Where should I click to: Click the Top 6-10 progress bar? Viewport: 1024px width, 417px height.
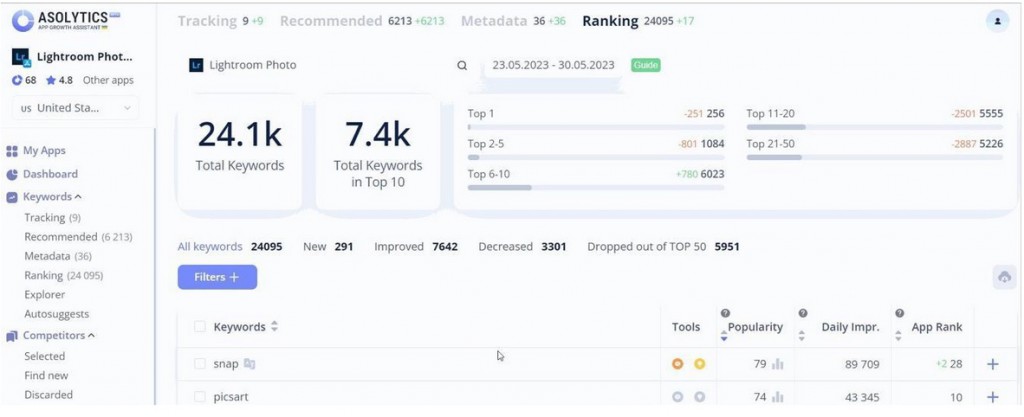click(x=596, y=188)
